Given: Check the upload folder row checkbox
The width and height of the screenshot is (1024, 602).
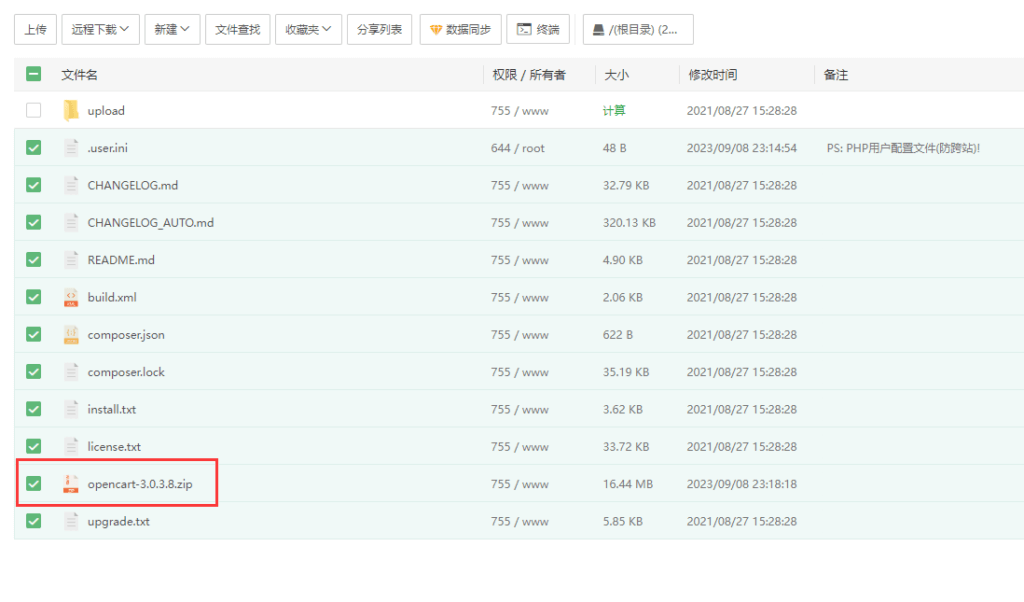Looking at the screenshot, I should (x=34, y=110).
